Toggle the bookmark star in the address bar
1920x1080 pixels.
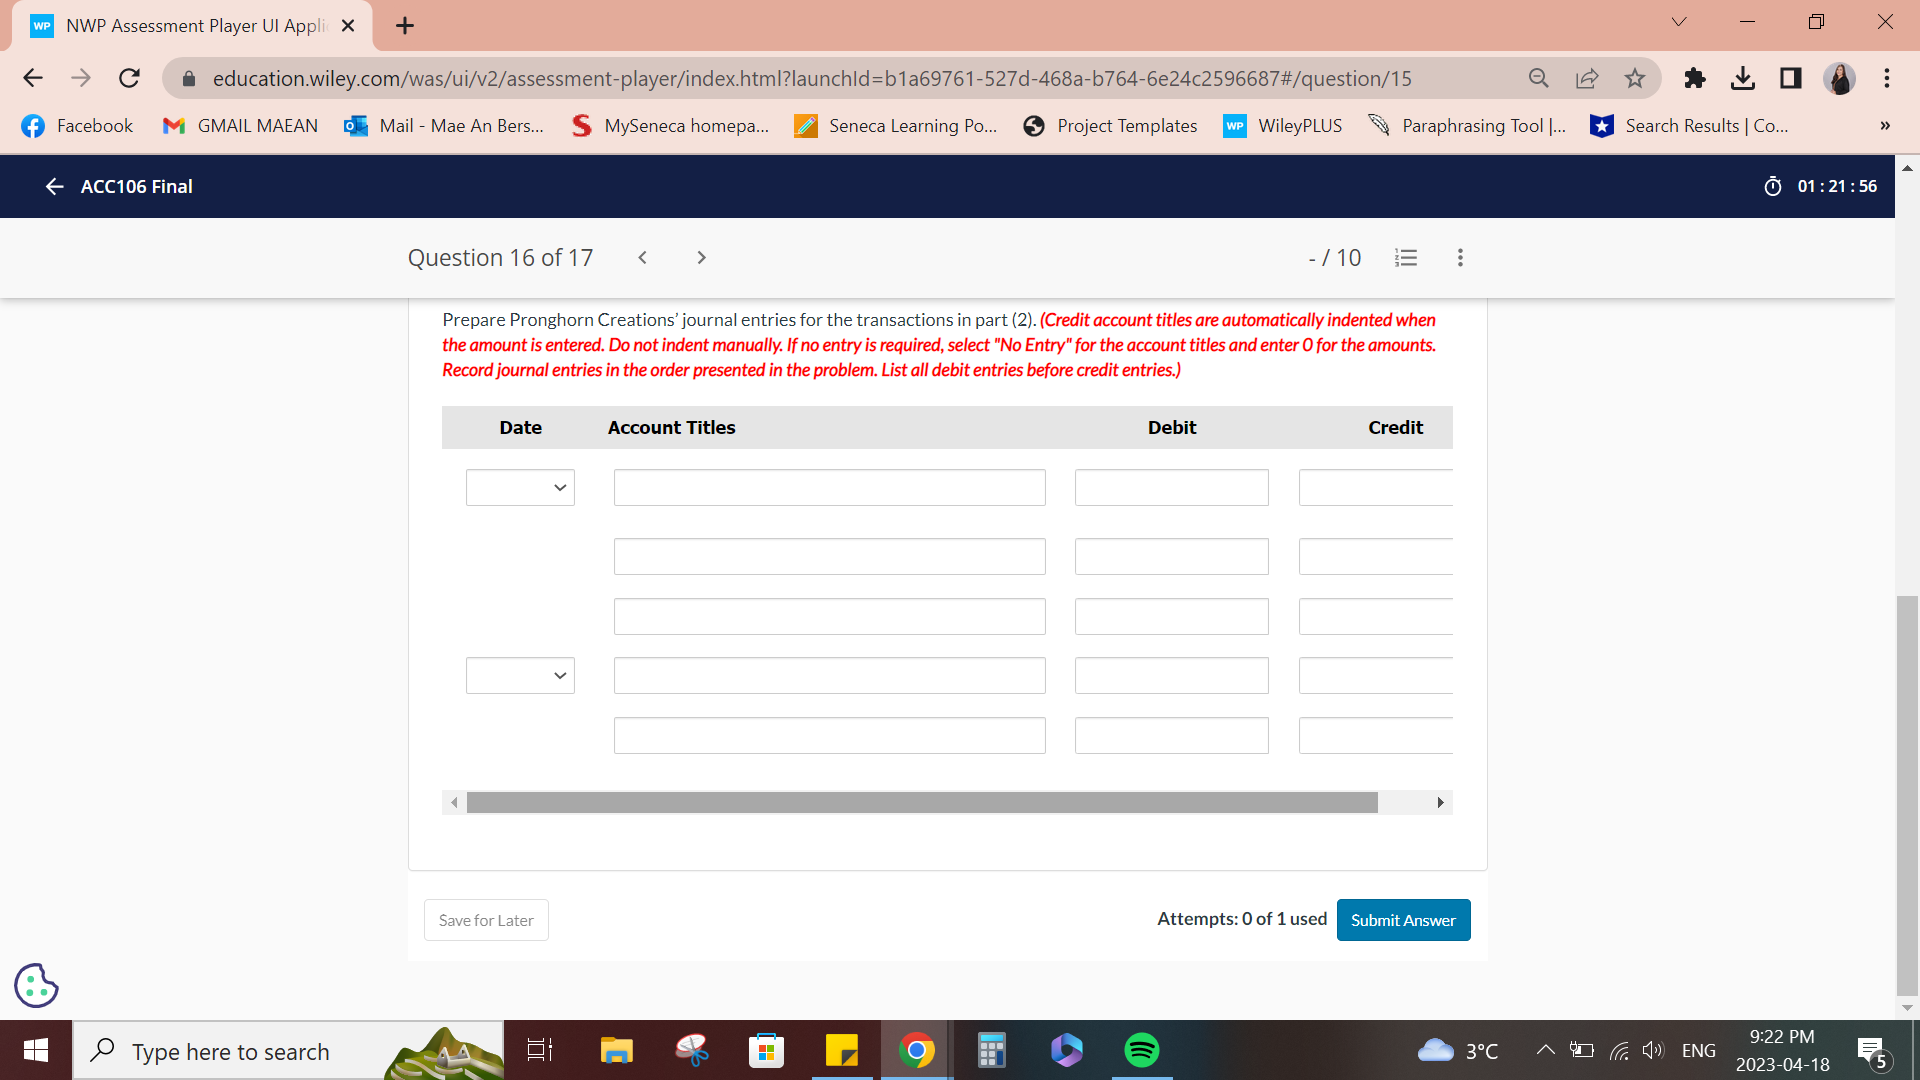tap(1636, 78)
